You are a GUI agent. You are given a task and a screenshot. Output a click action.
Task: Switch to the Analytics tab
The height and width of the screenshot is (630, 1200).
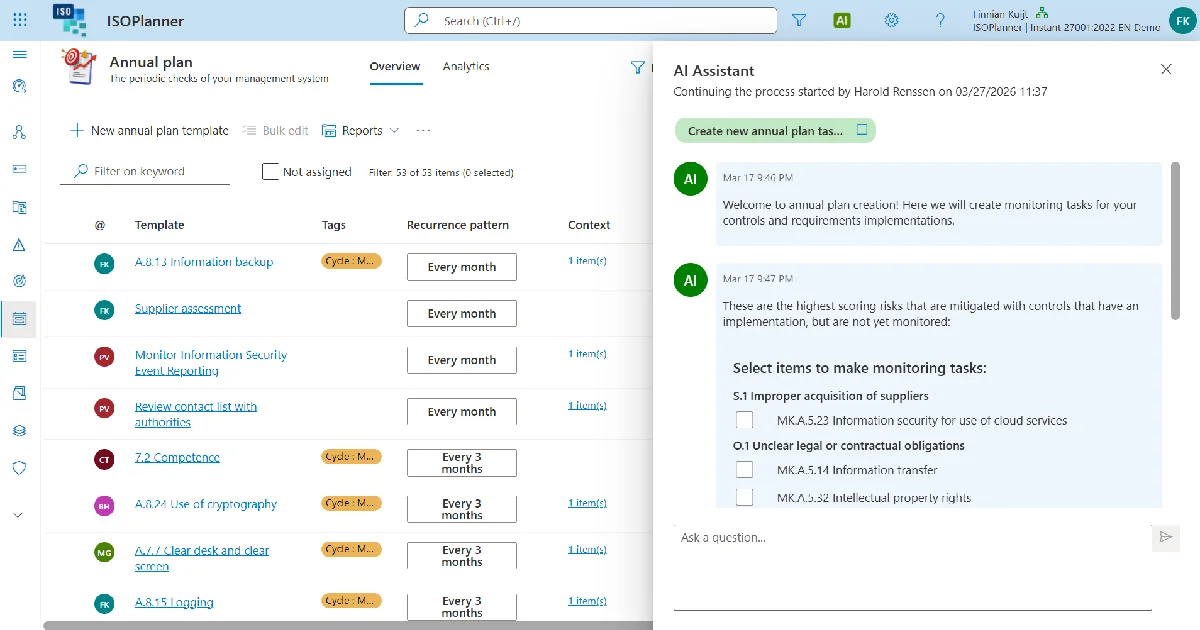pos(466,66)
